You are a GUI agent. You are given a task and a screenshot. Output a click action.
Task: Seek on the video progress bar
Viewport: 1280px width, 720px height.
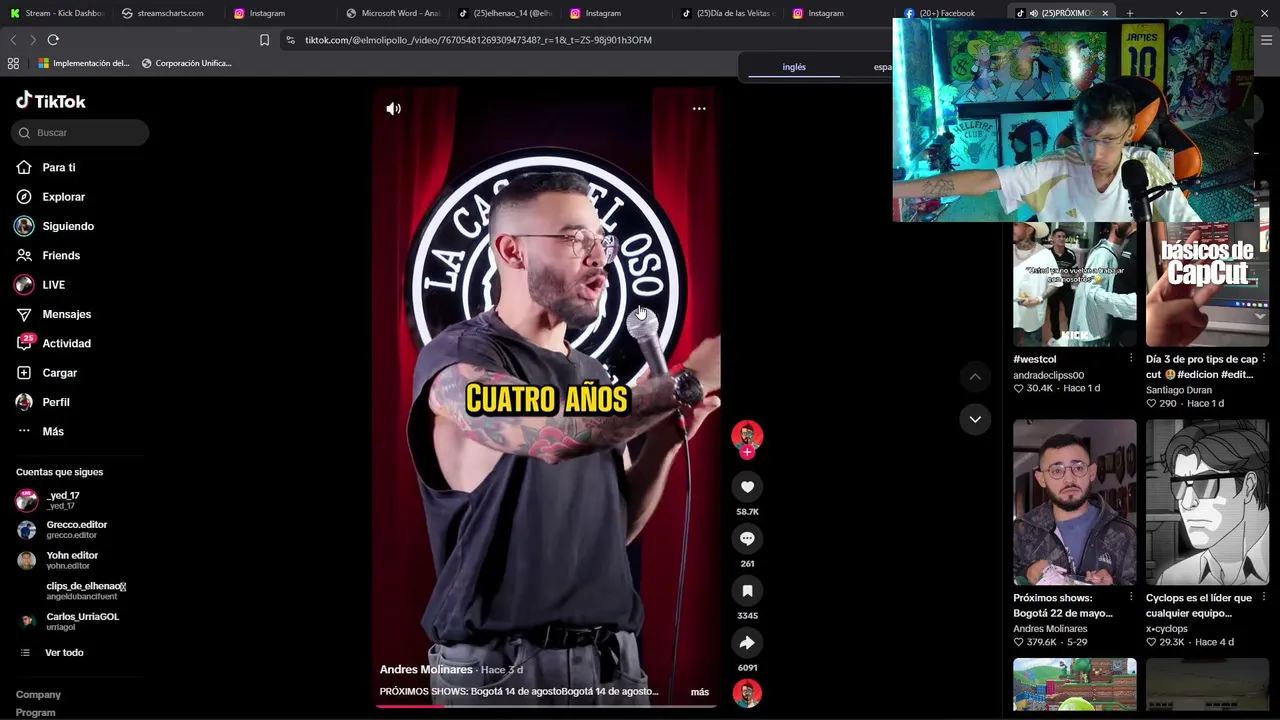546,706
